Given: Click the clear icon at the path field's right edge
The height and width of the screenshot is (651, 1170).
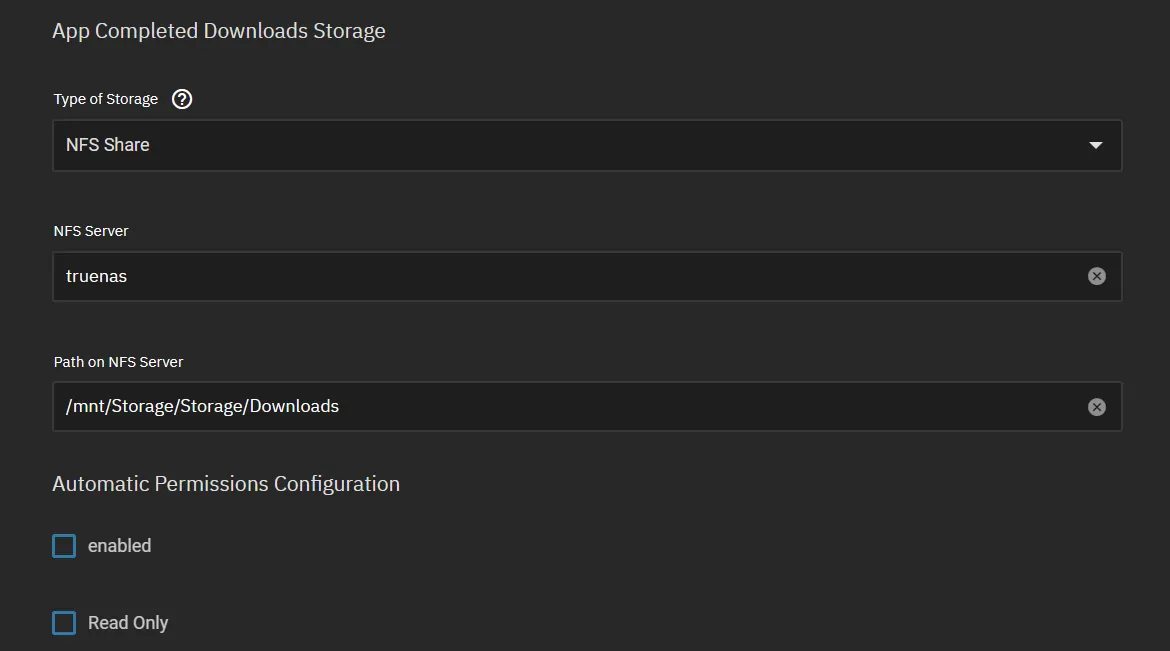Looking at the screenshot, I should pyautogui.click(x=1096, y=406).
